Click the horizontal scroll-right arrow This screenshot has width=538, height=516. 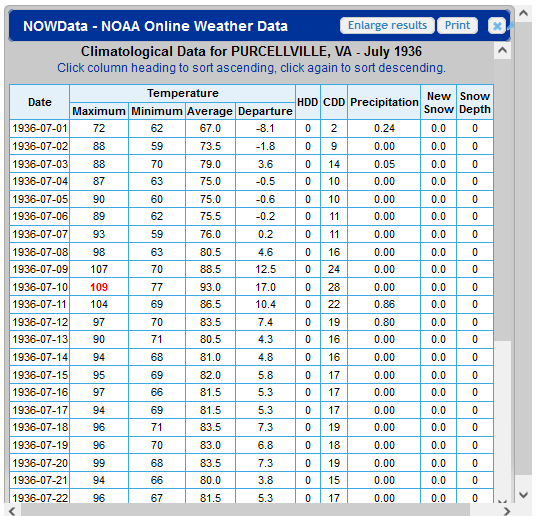click(x=506, y=511)
